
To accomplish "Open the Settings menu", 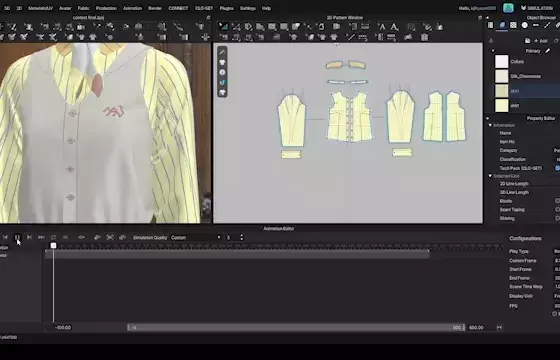I will tap(248, 8).
